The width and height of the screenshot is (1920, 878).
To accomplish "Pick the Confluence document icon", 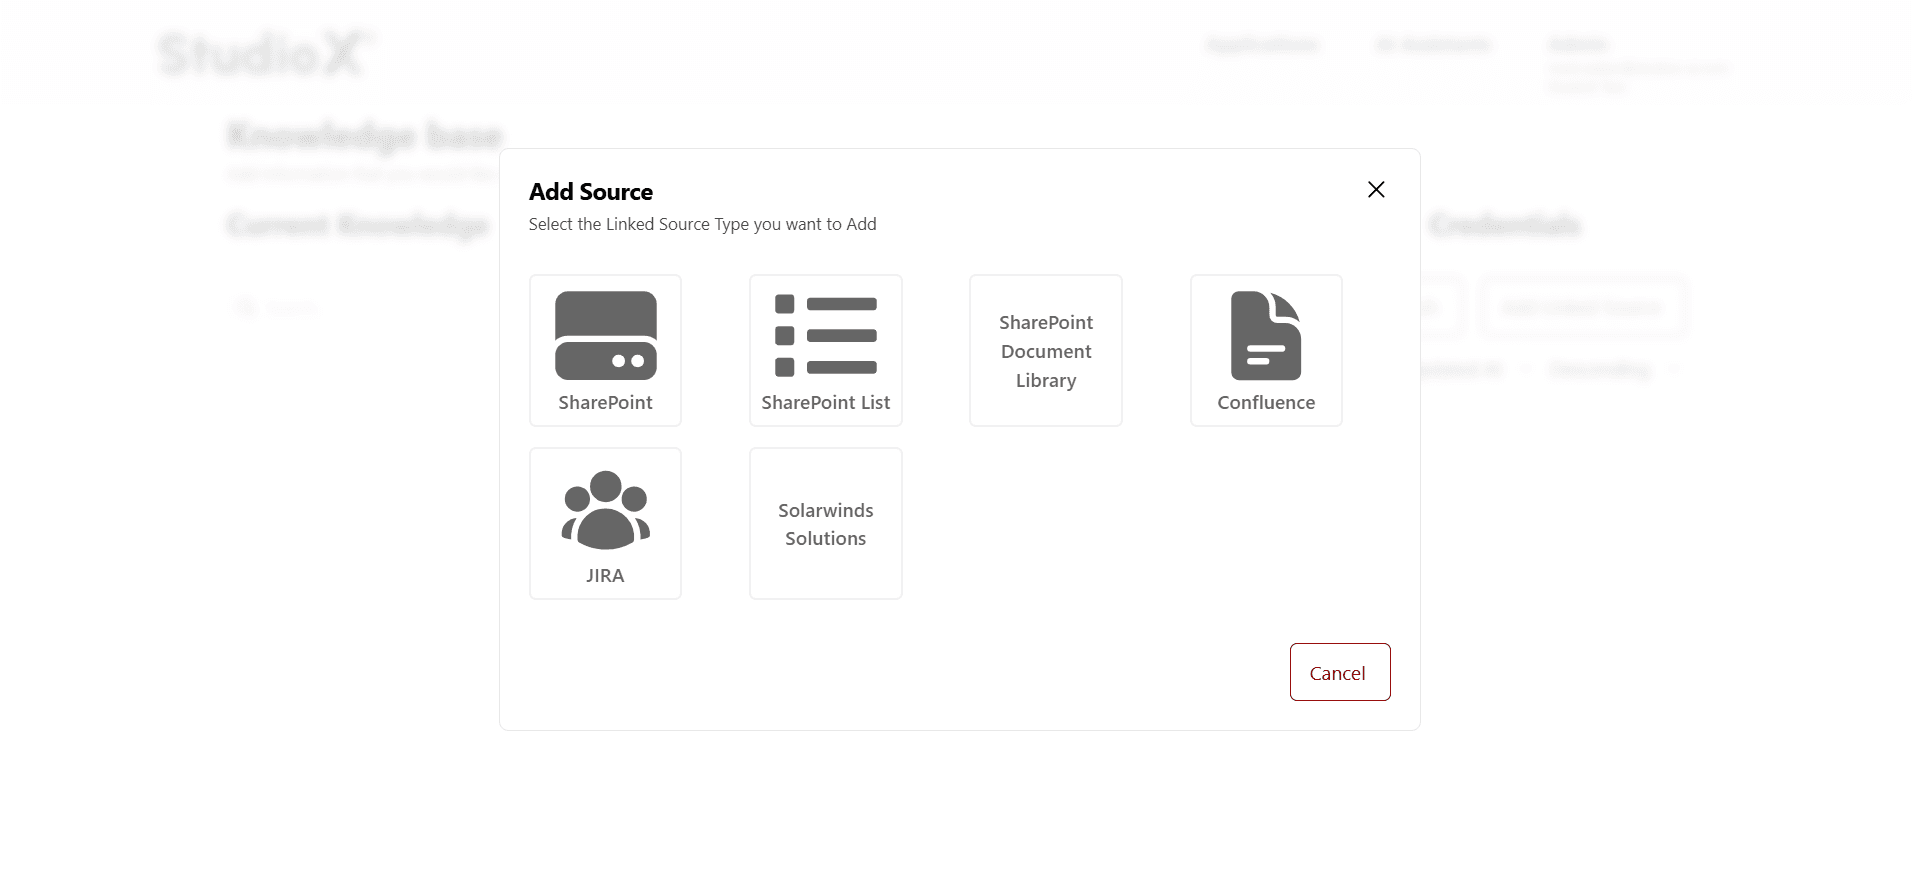I will coord(1266,336).
